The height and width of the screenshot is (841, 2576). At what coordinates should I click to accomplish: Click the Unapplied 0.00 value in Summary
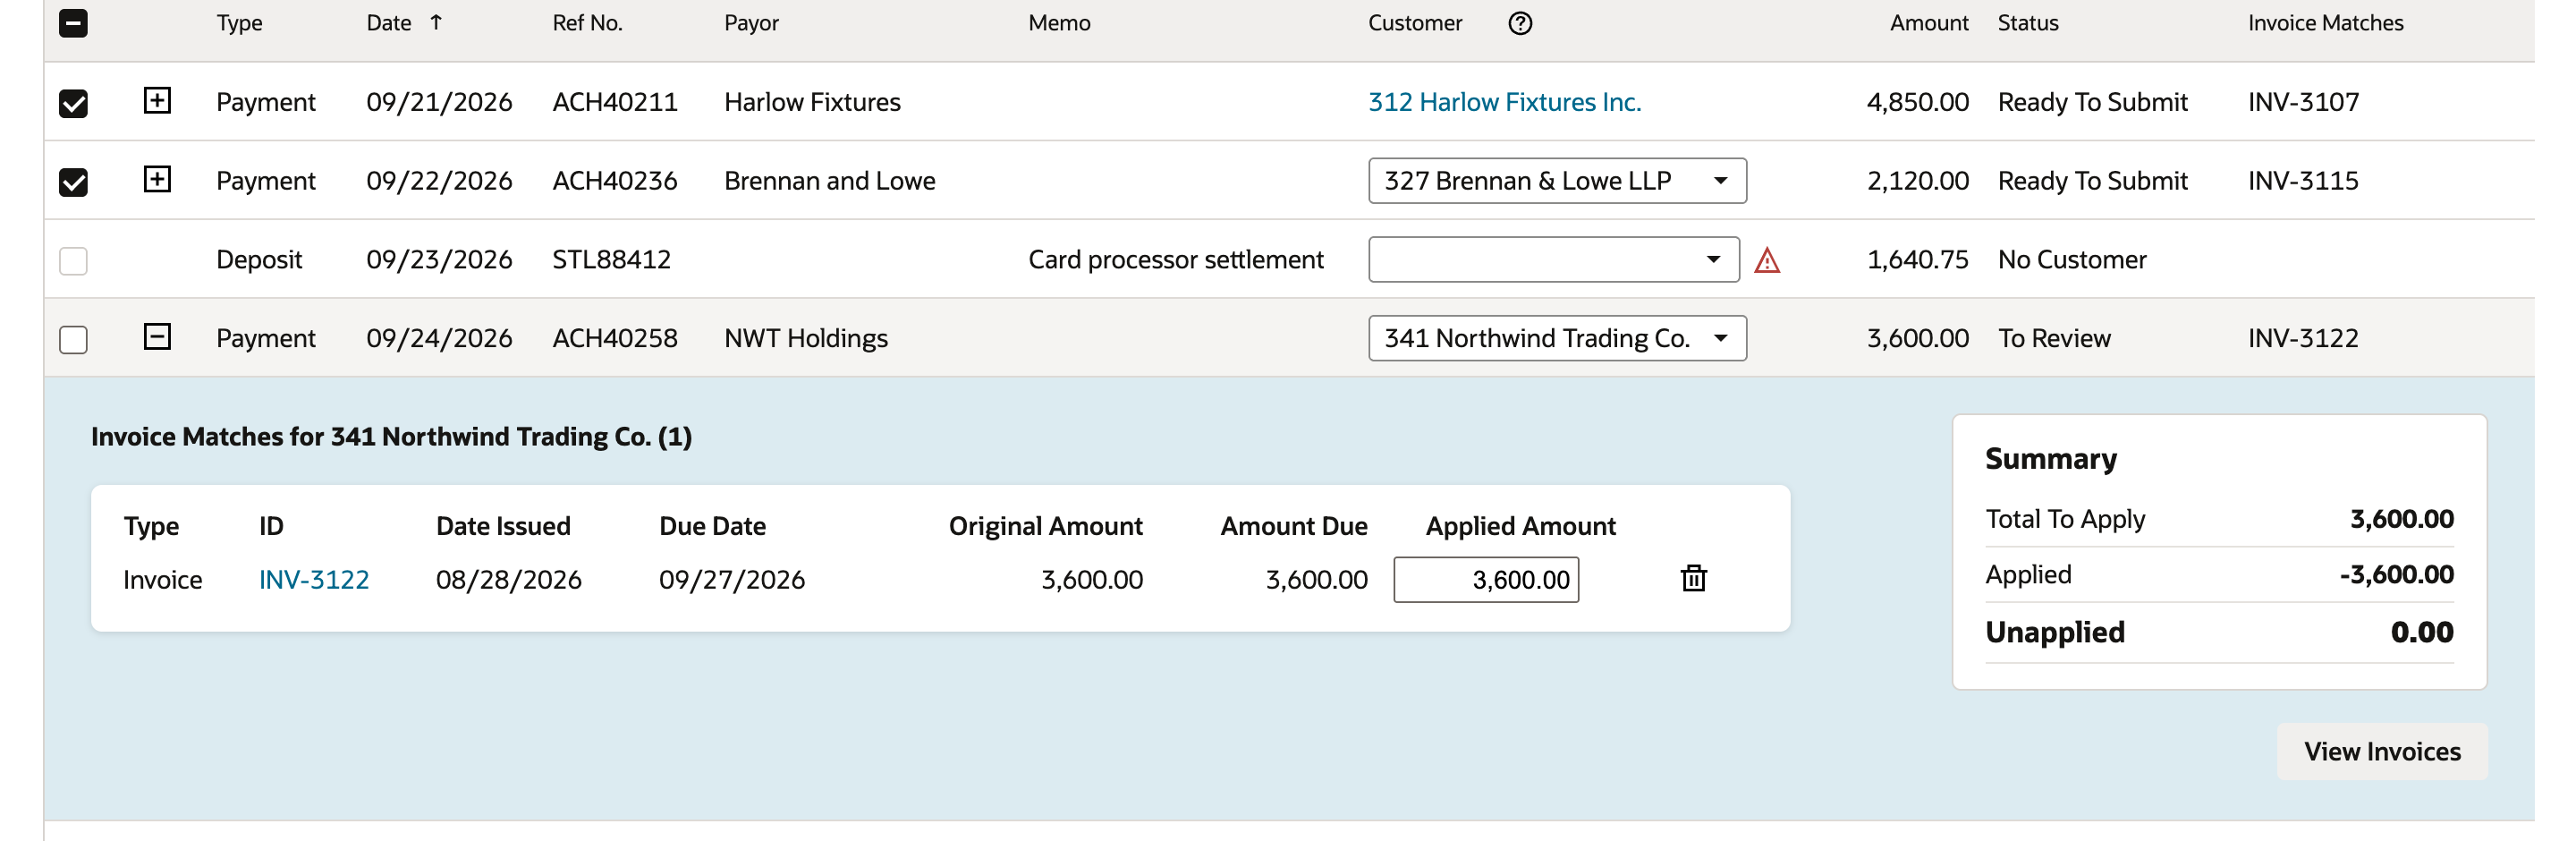[x=2421, y=633]
